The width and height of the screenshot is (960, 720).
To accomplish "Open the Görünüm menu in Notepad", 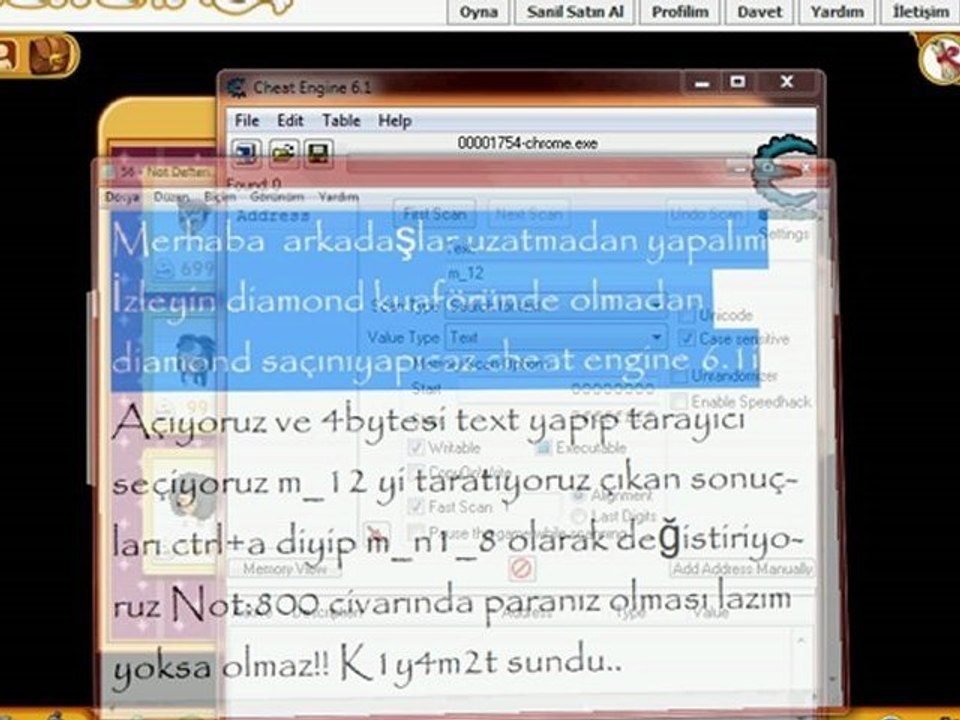I will point(277,197).
